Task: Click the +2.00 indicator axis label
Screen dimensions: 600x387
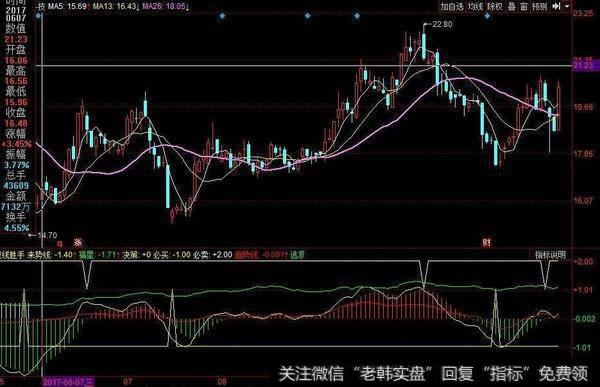Action: point(583,262)
